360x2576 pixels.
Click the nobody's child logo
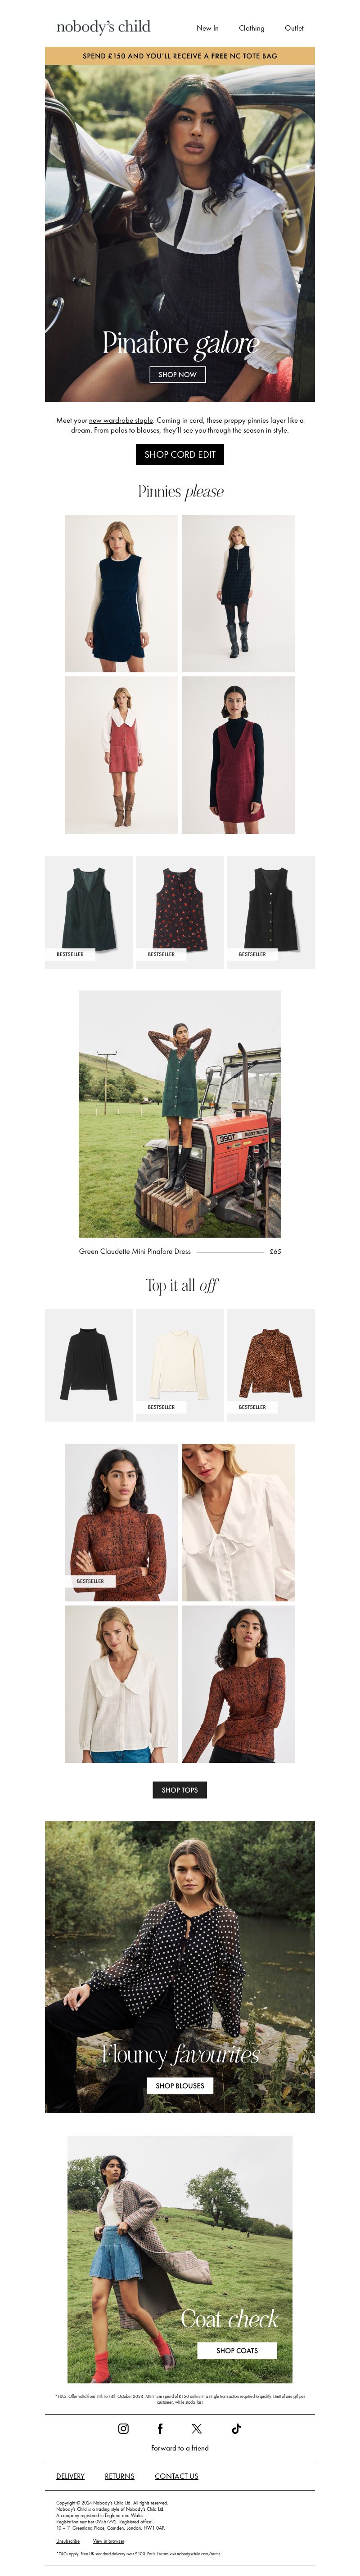coord(103,27)
